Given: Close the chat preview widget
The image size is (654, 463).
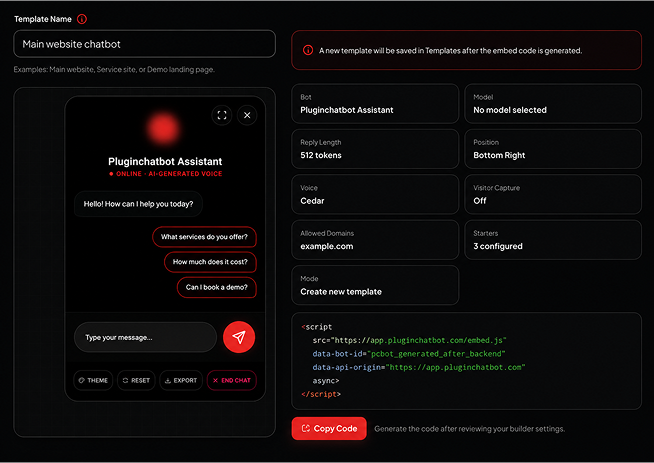Looking at the screenshot, I should coord(247,115).
